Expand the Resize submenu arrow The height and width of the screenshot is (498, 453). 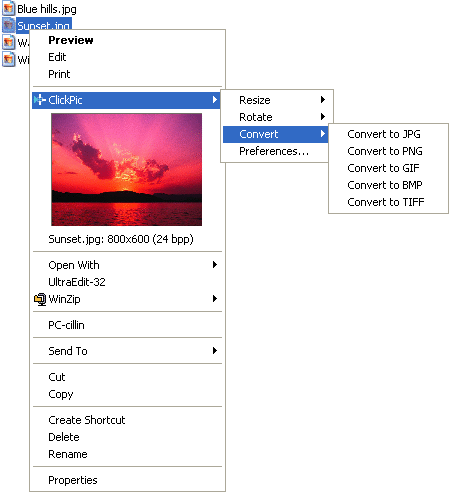[323, 100]
